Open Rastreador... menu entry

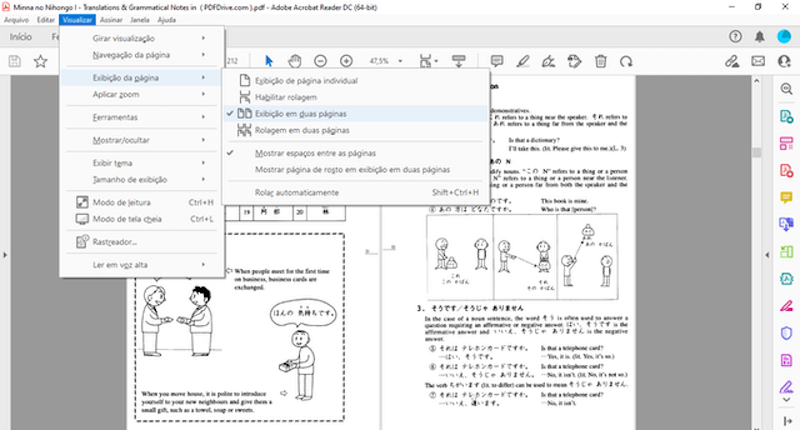(x=141, y=242)
